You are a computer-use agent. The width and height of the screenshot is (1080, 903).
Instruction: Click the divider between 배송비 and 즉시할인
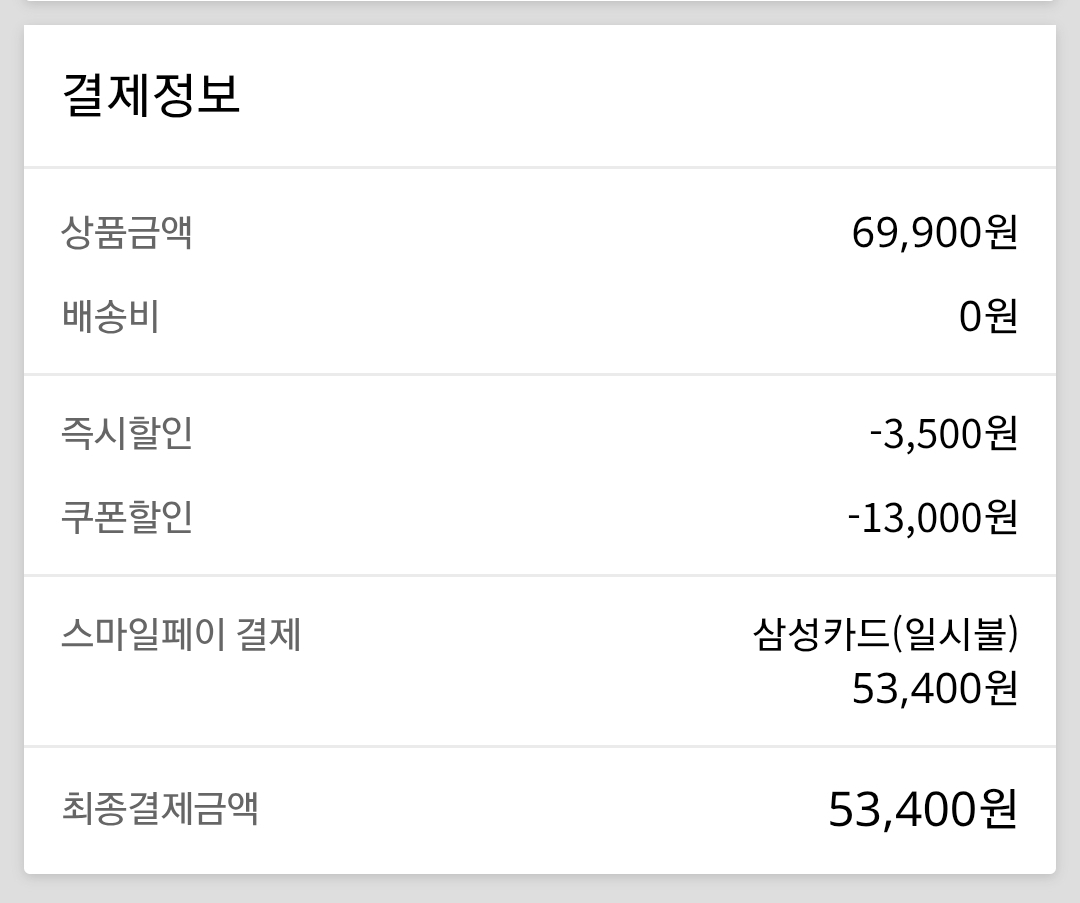pos(540,375)
